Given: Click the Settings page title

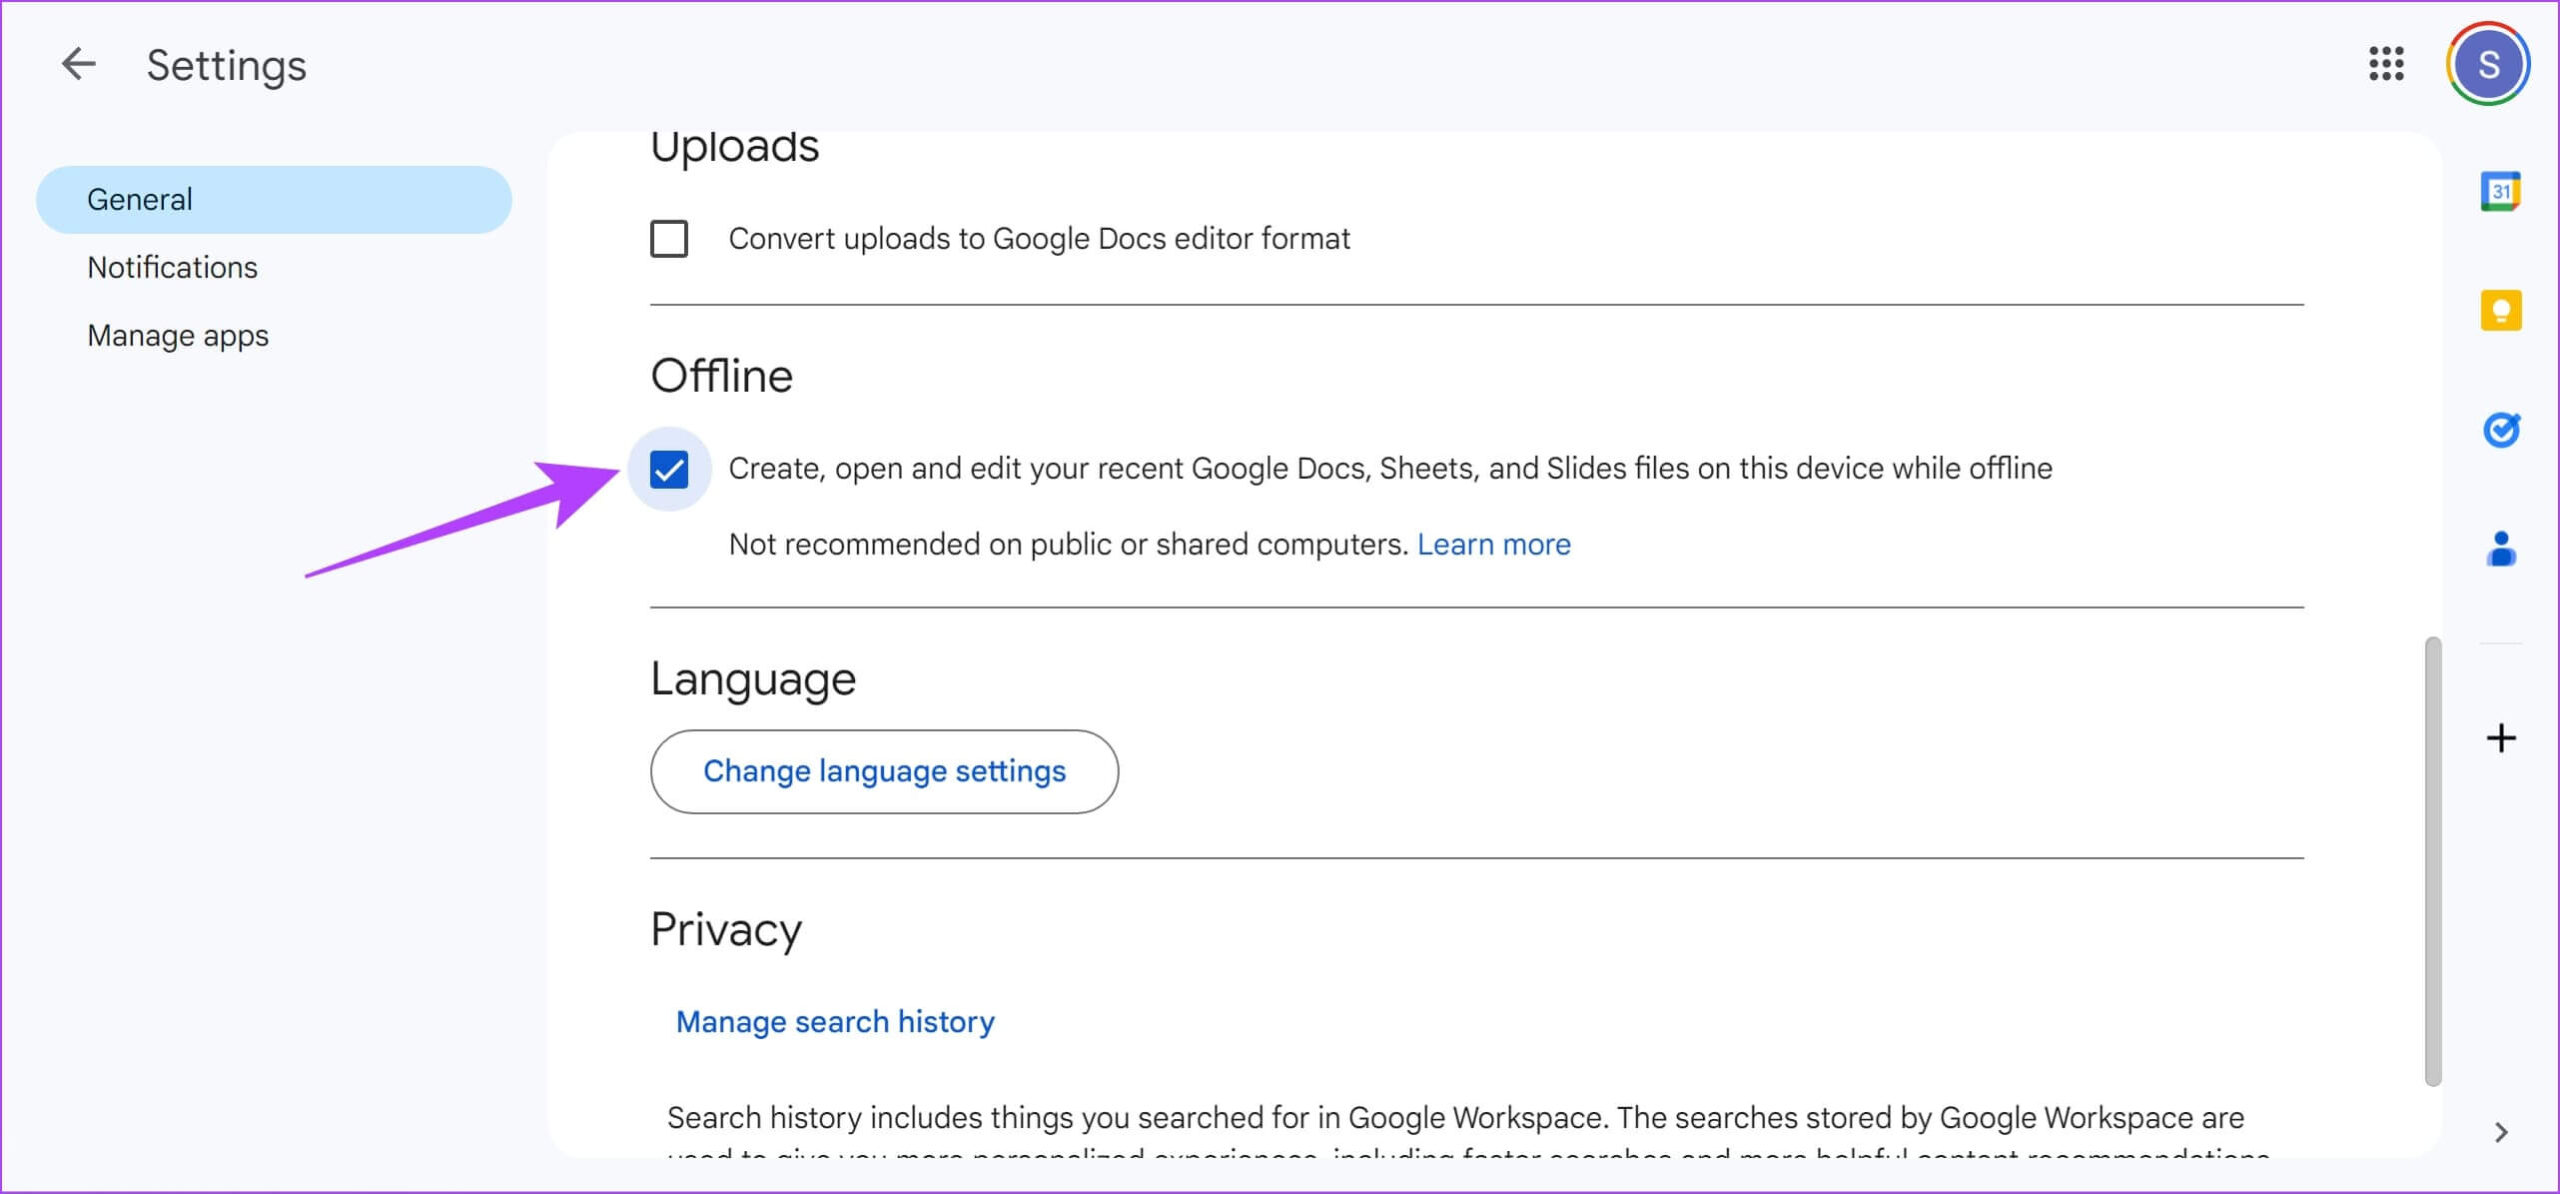Looking at the screenshot, I should click(226, 66).
